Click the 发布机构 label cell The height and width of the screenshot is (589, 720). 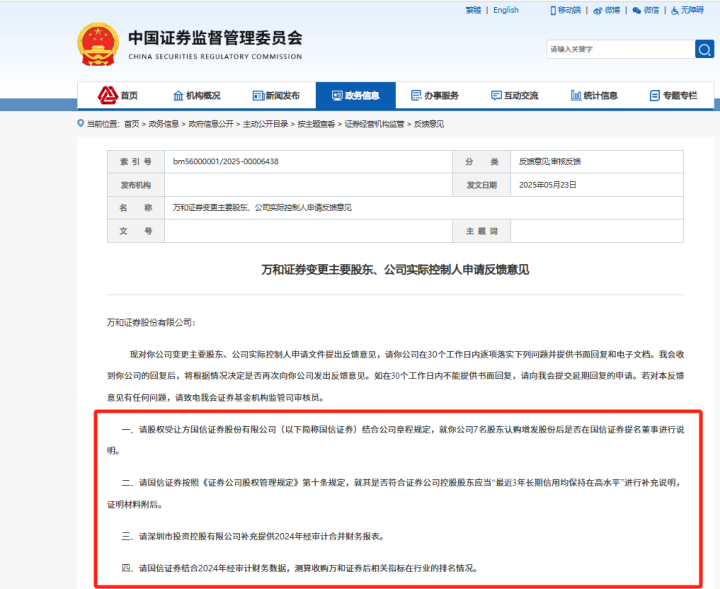point(136,185)
